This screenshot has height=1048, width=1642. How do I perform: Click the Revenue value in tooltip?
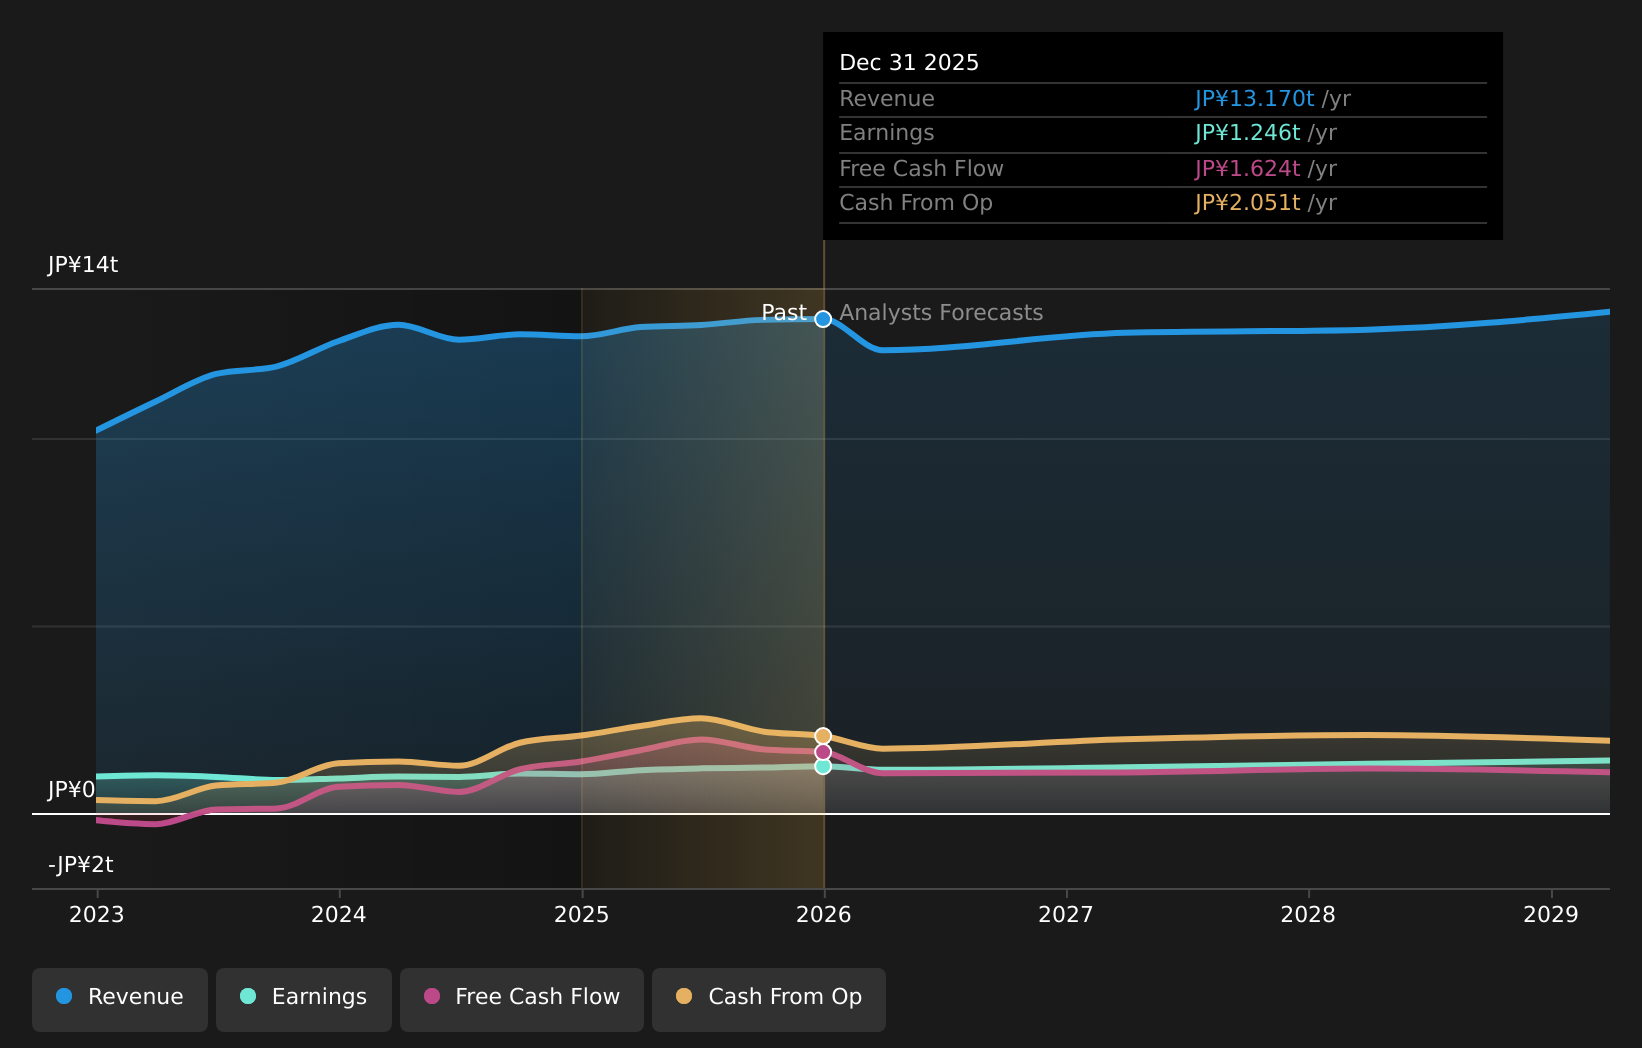tap(1254, 99)
